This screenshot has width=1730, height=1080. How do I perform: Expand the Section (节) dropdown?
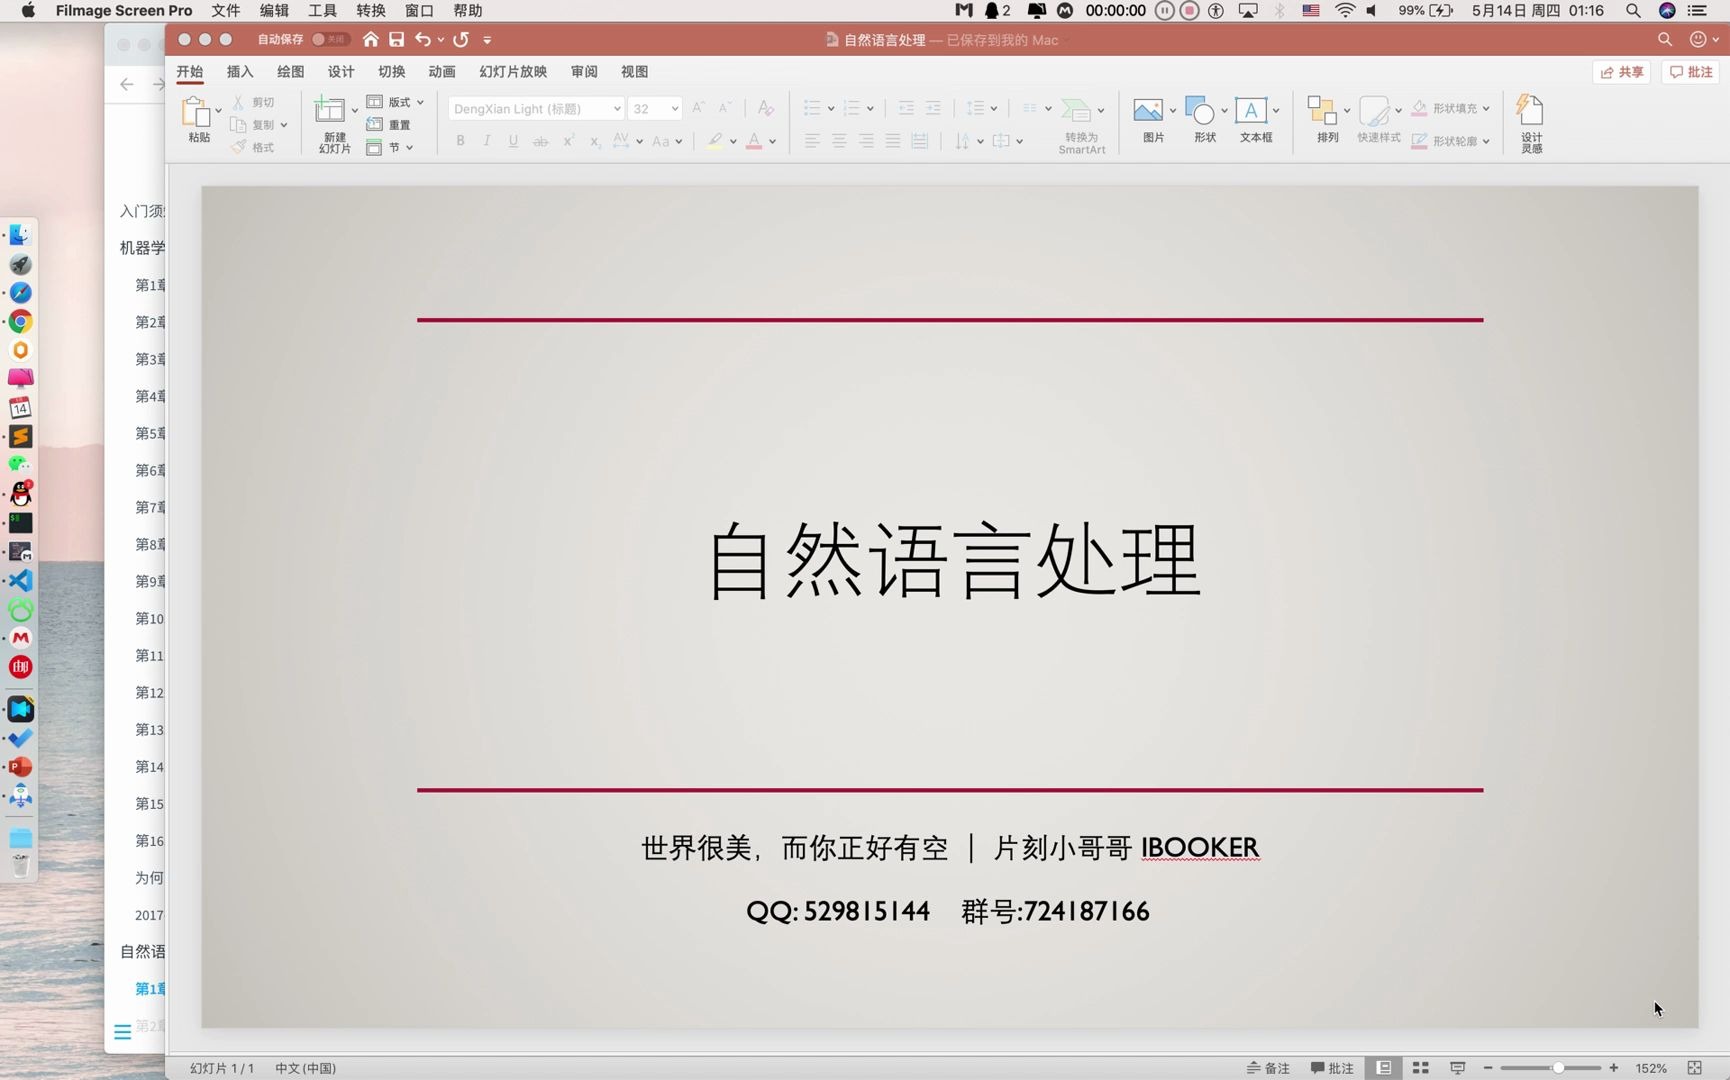(x=409, y=147)
